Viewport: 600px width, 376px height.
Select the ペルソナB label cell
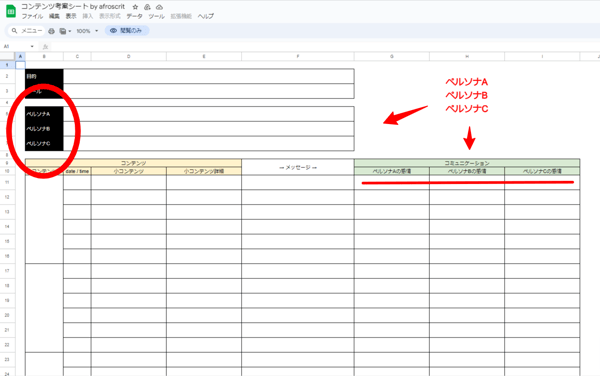[44, 129]
